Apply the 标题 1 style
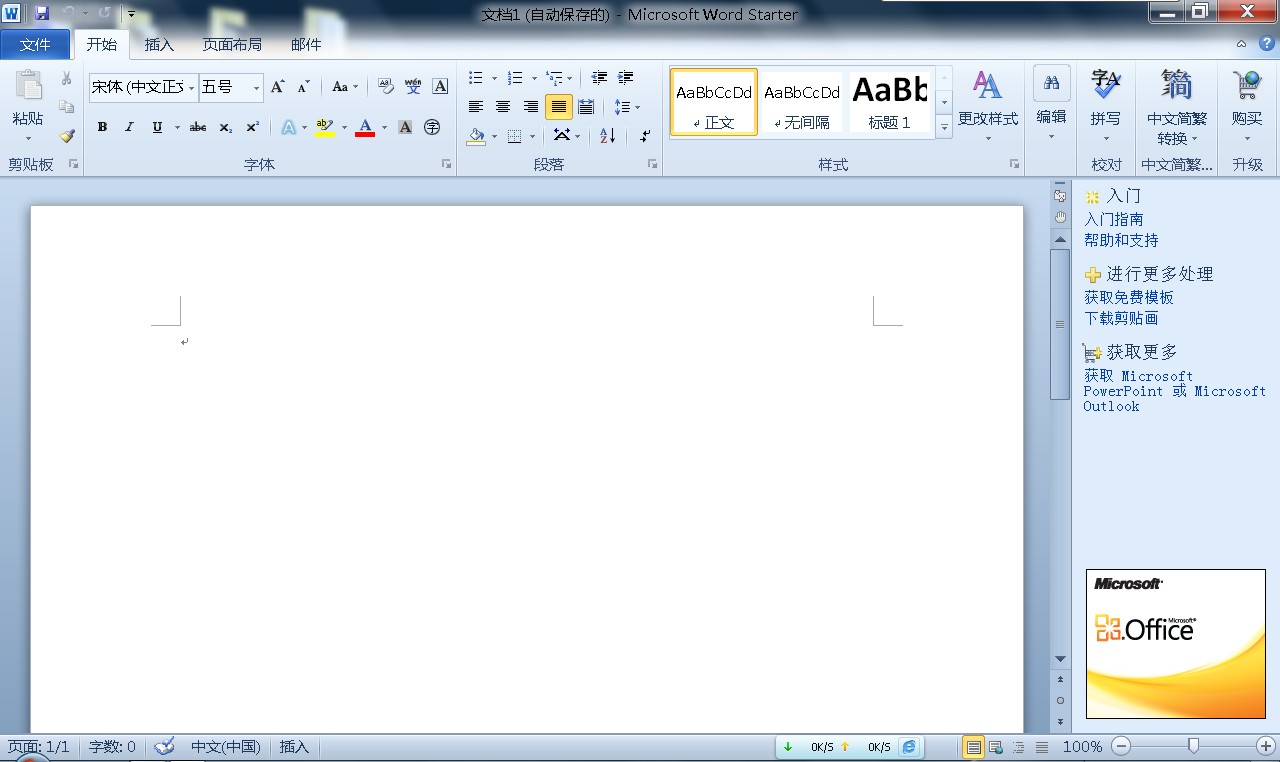 tap(889, 101)
